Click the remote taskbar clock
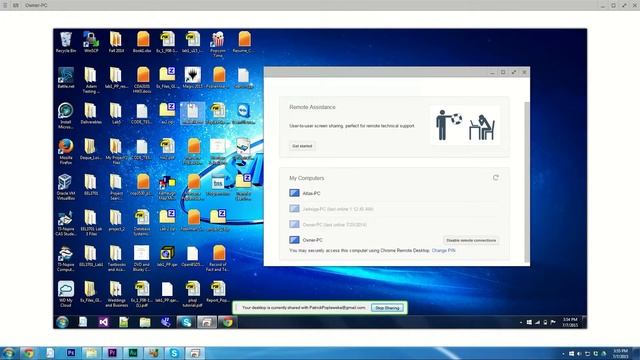Screen dimensions: 640x360 pyautogui.click(x=570, y=322)
